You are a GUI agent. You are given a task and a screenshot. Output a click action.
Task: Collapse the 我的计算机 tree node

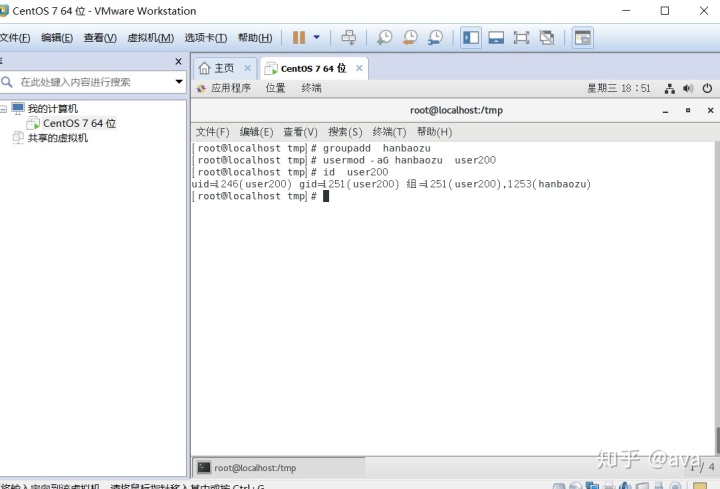click(3, 109)
